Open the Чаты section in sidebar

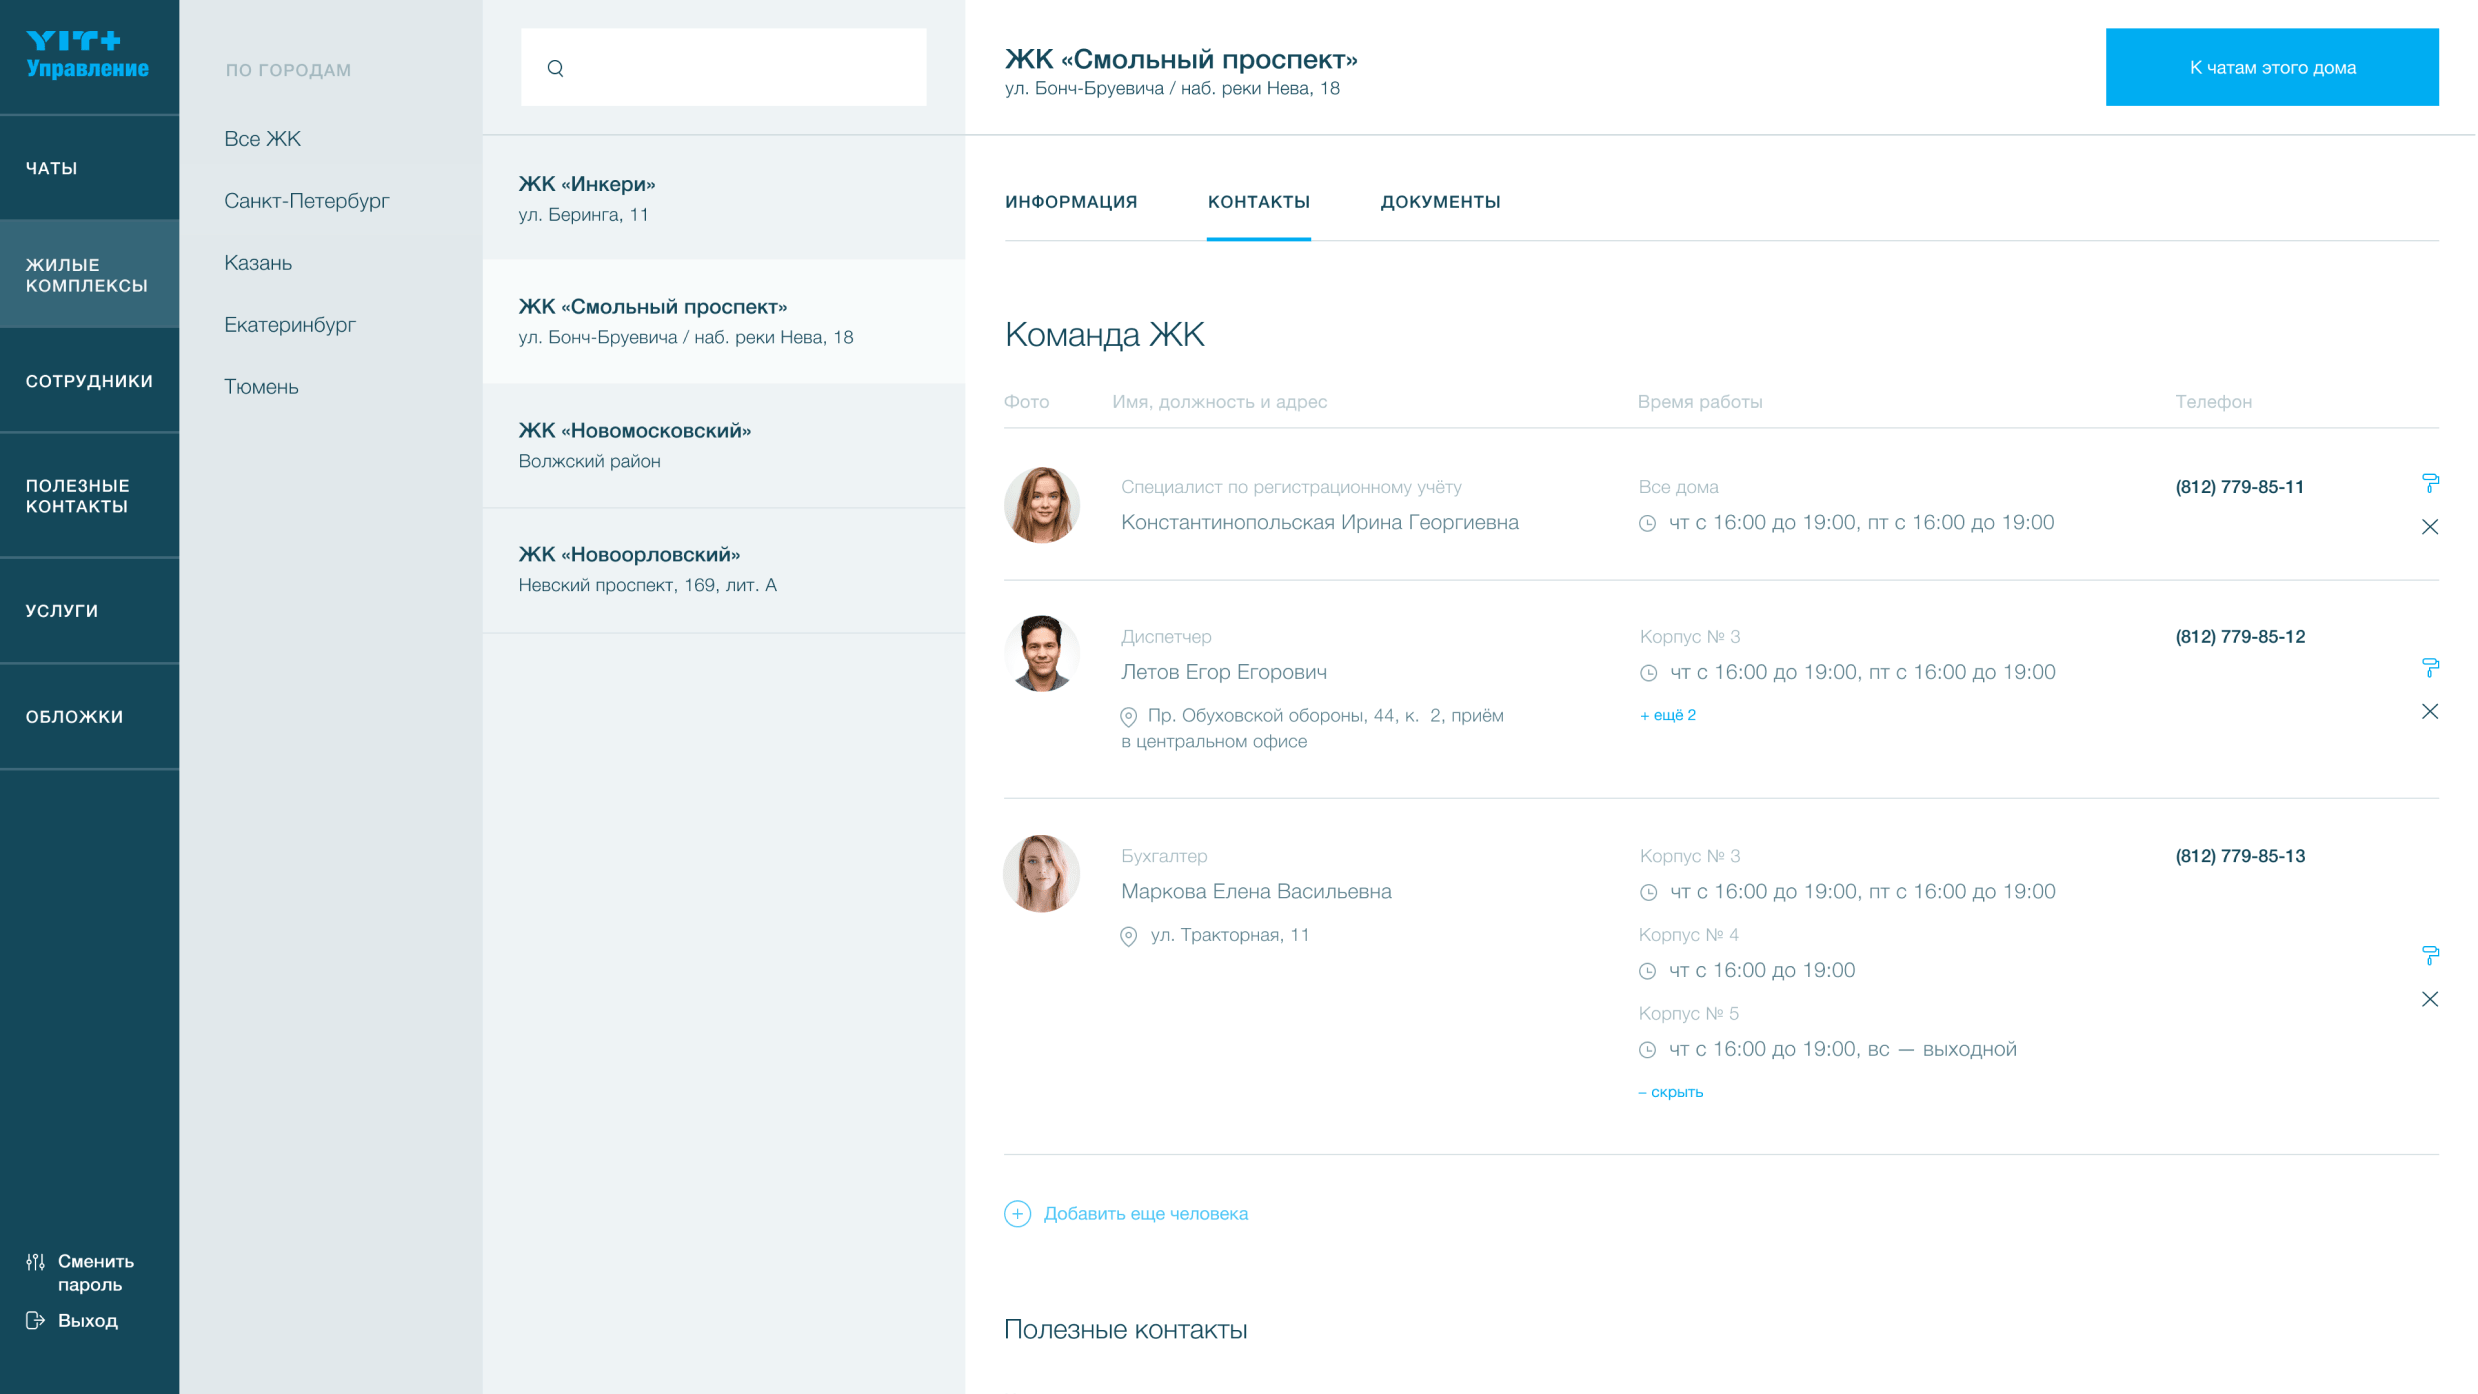coord(90,168)
